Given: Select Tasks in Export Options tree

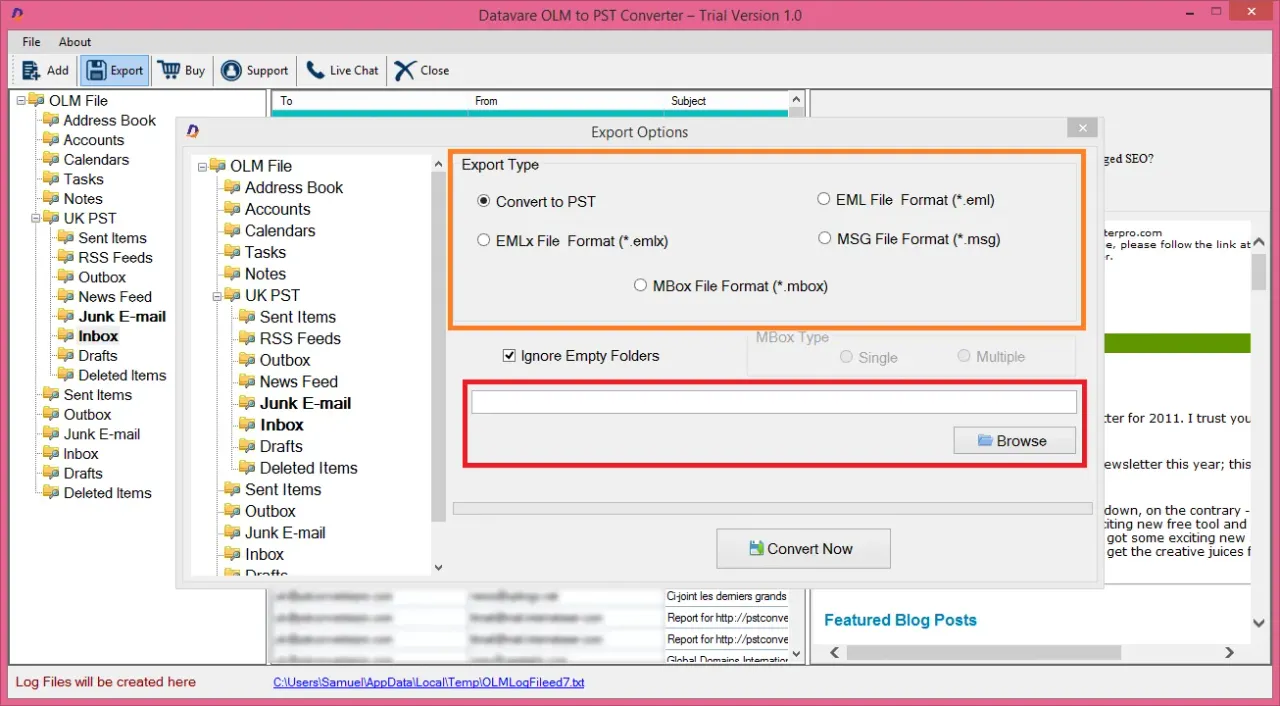Looking at the screenshot, I should coord(265,252).
